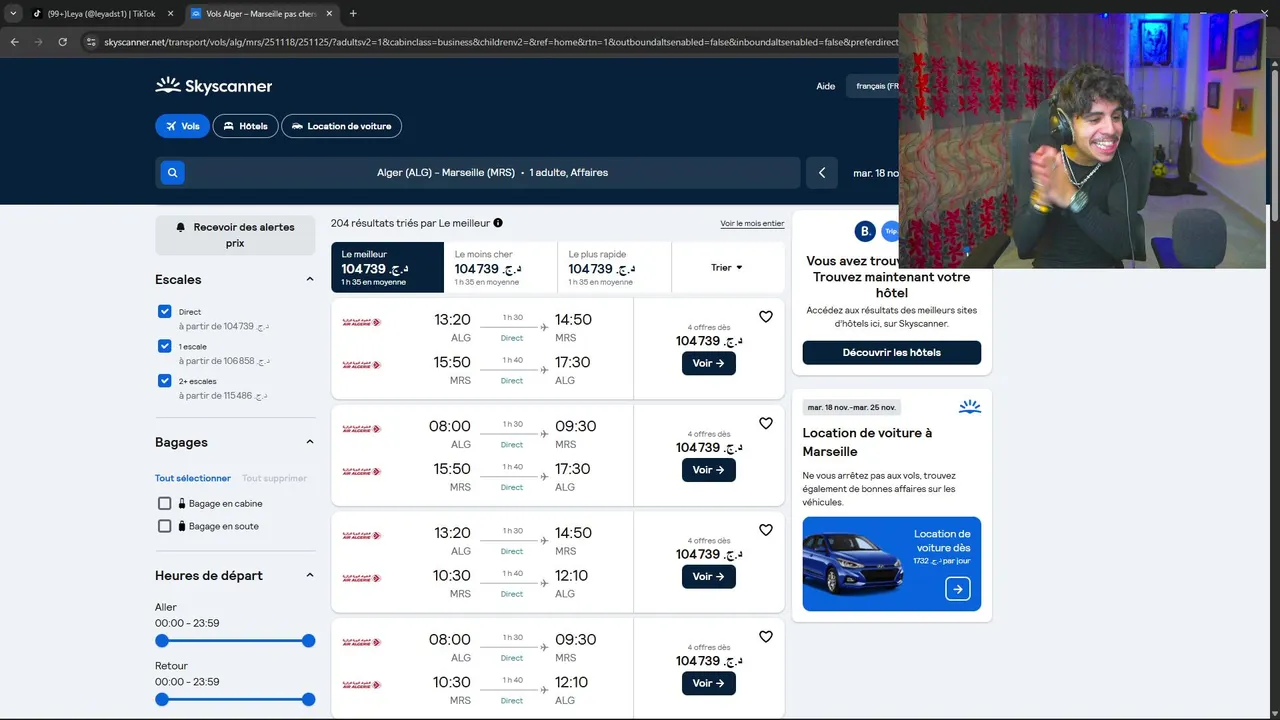Switch to the Vols section
Viewport: 1280px width, 720px height.
tap(182, 126)
